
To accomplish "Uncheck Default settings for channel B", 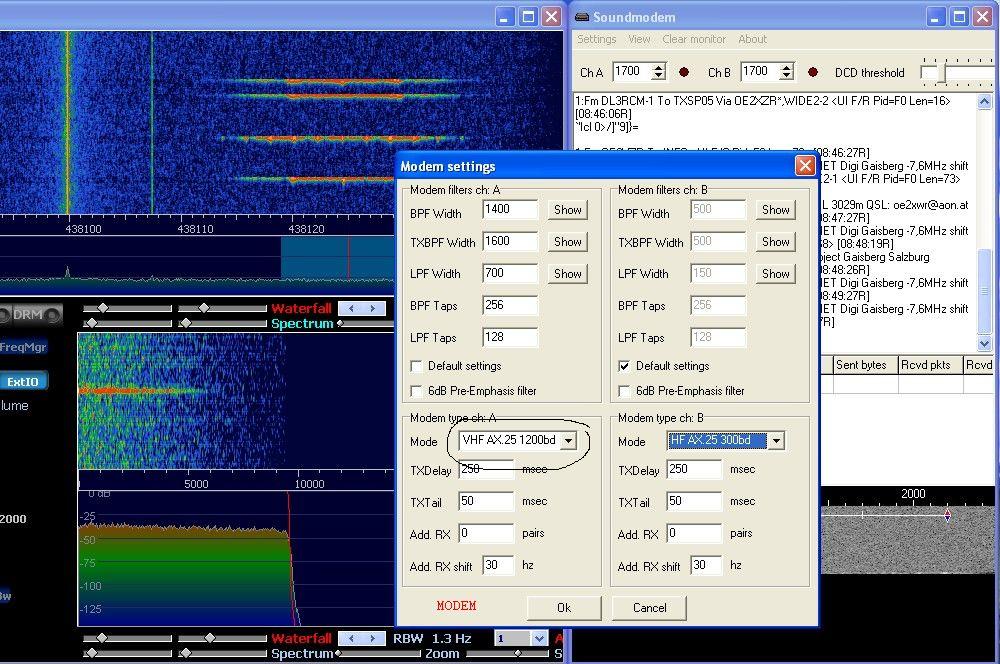I will (625, 366).
